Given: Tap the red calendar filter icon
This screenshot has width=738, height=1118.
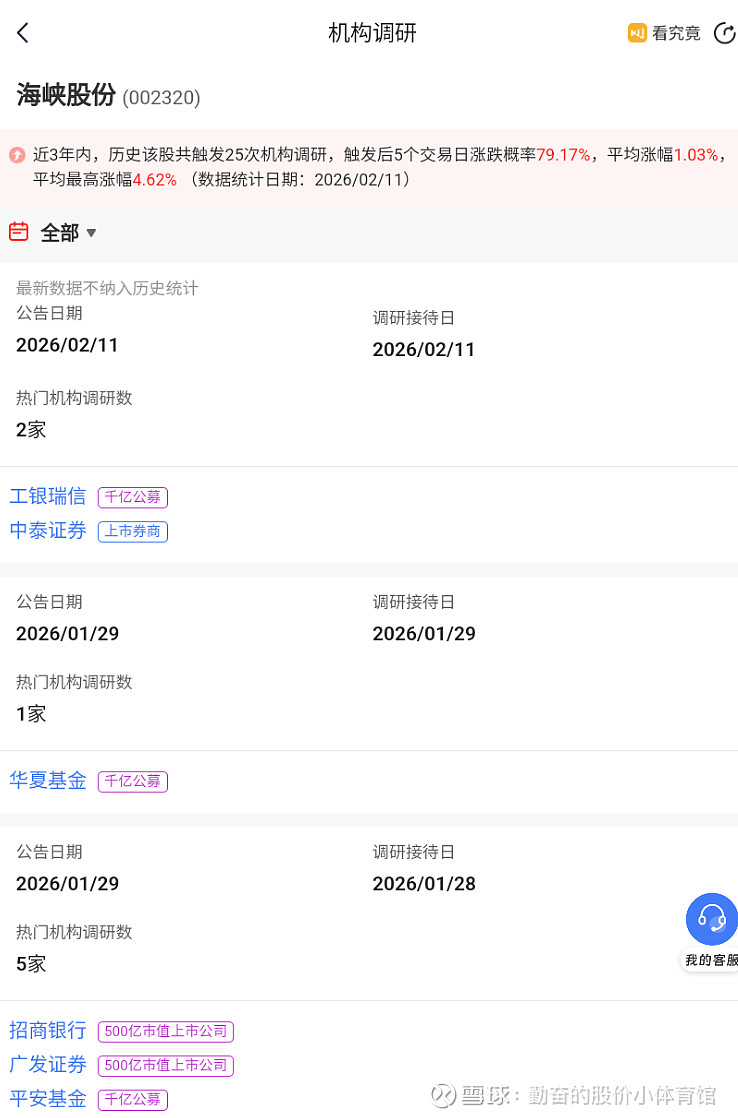Looking at the screenshot, I should tap(18, 232).
